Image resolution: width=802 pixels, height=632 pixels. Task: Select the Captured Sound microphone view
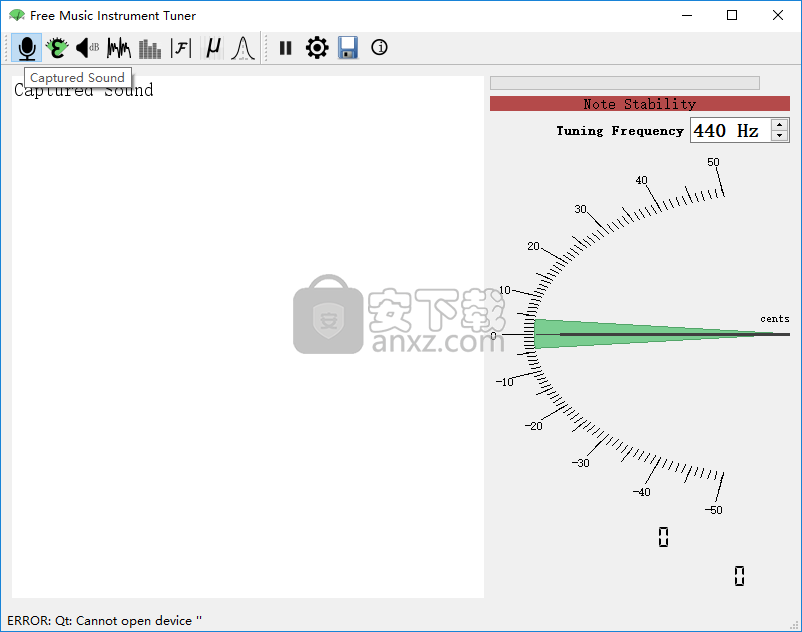coord(27,48)
